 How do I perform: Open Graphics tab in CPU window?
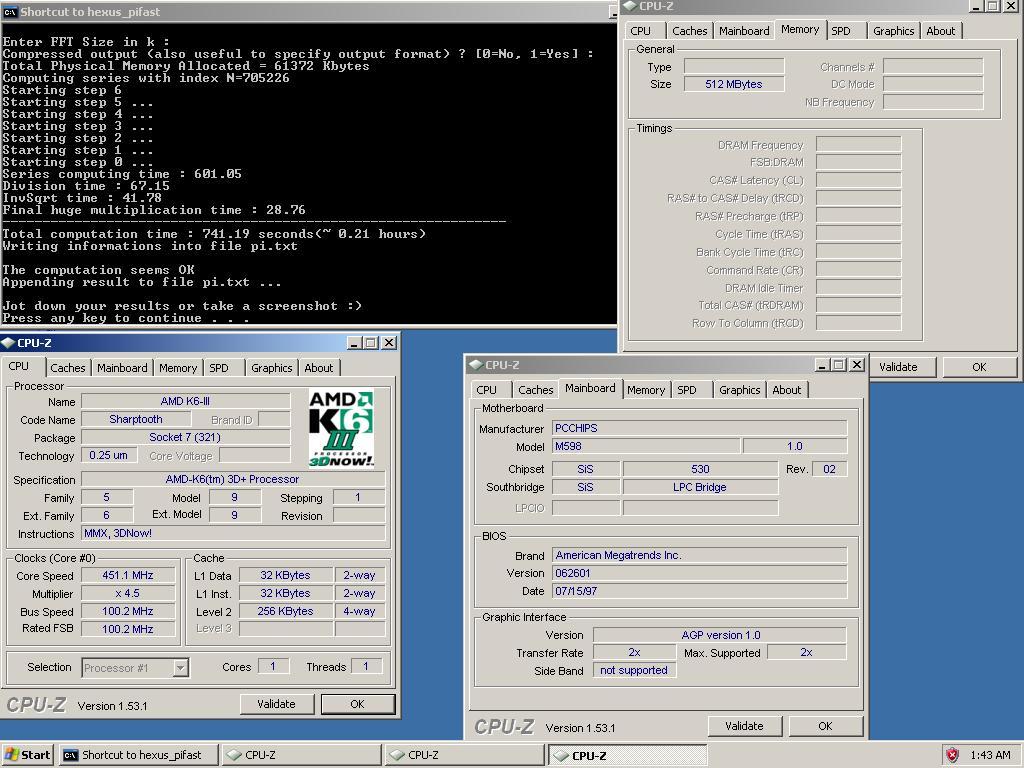[x=272, y=368]
